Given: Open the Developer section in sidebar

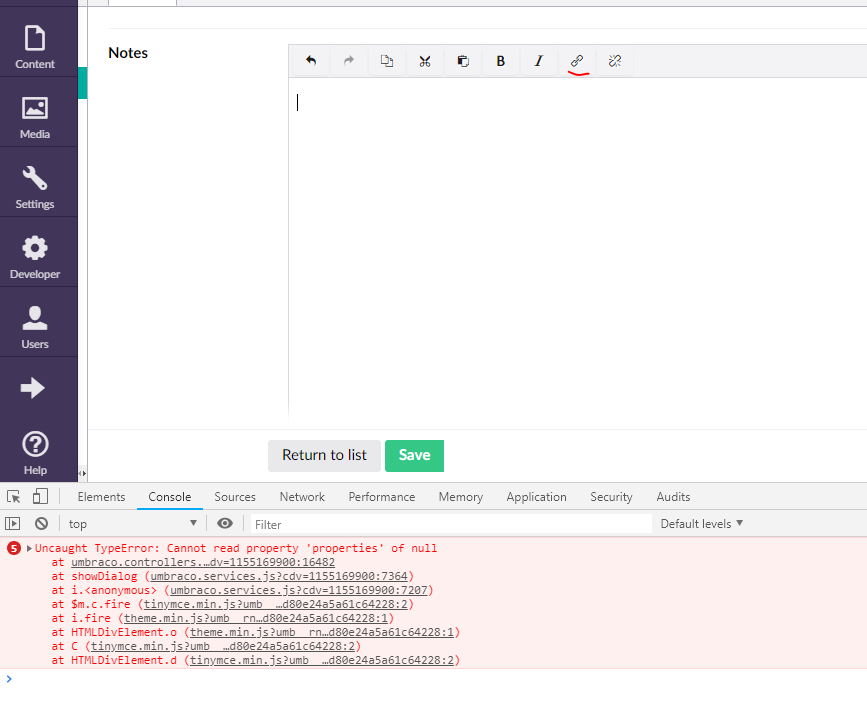Looking at the screenshot, I should [x=35, y=256].
